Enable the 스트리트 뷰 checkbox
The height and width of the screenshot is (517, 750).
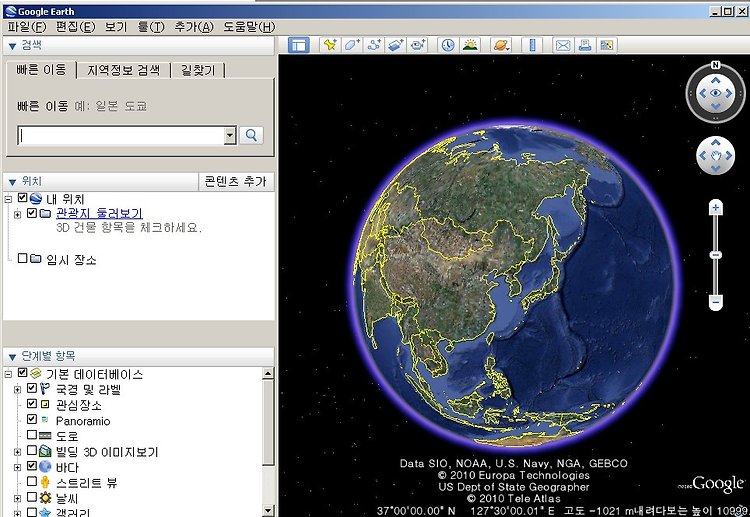(32, 481)
